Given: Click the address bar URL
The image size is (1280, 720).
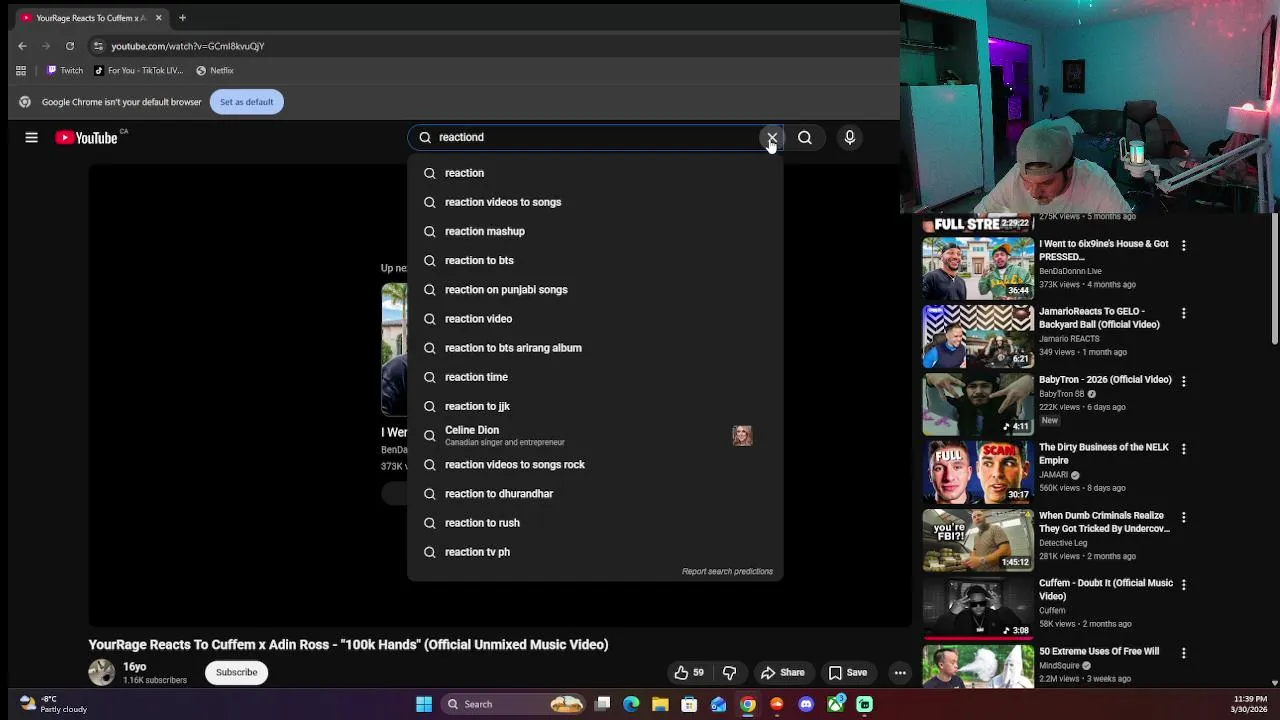Looking at the screenshot, I should click(x=188, y=46).
